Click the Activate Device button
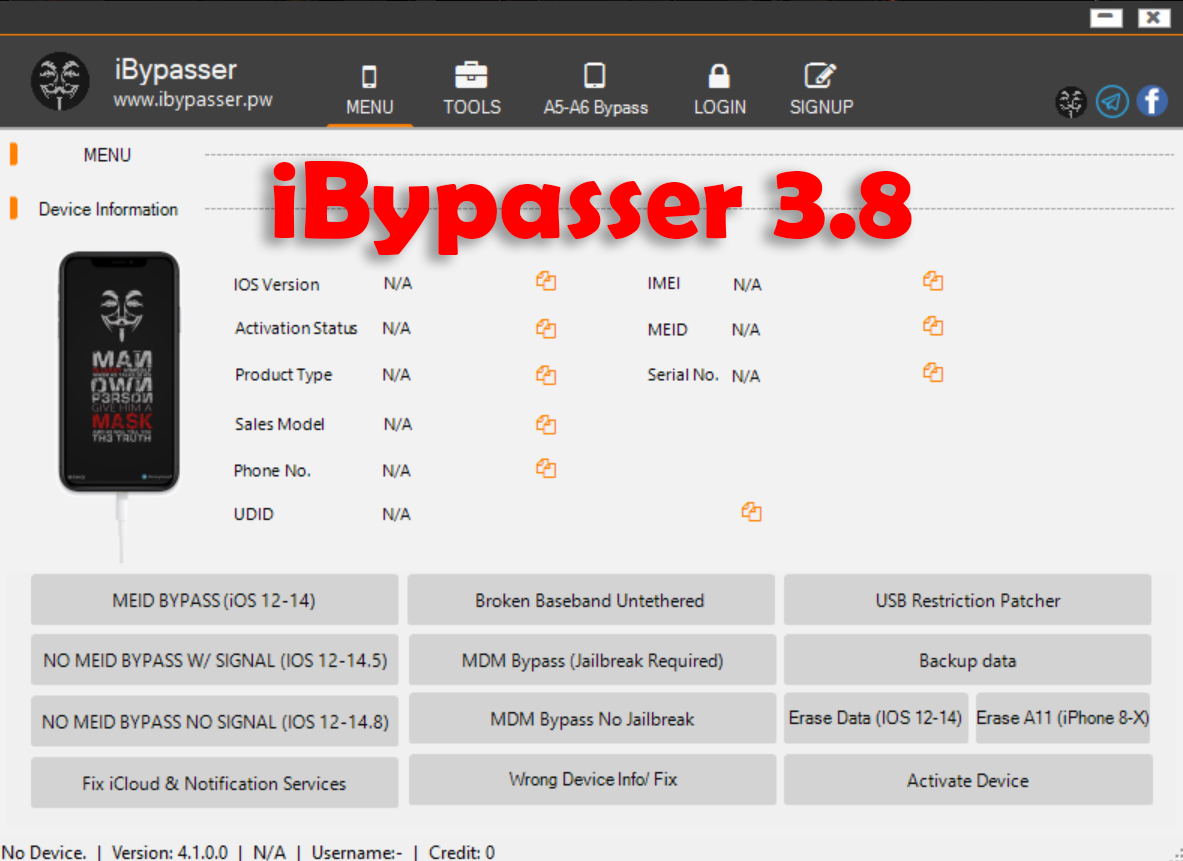 point(968,780)
